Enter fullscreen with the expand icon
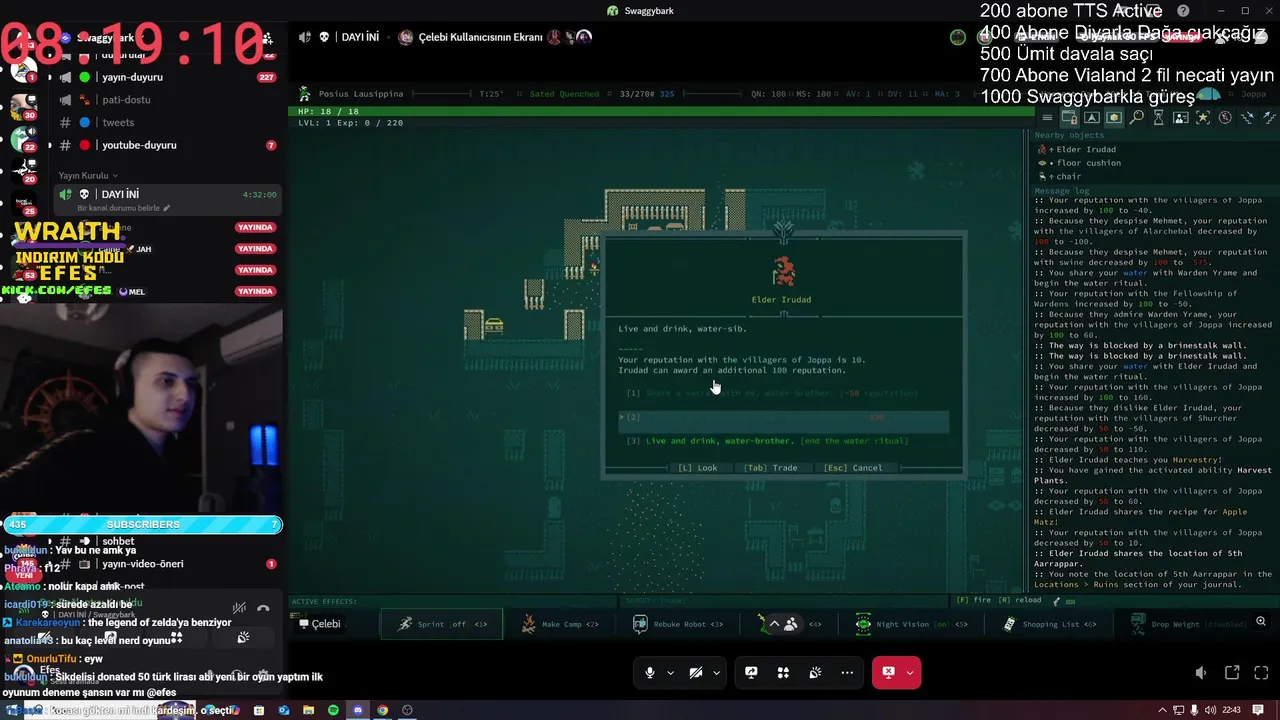The width and height of the screenshot is (1280, 720). pyautogui.click(x=1262, y=673)
